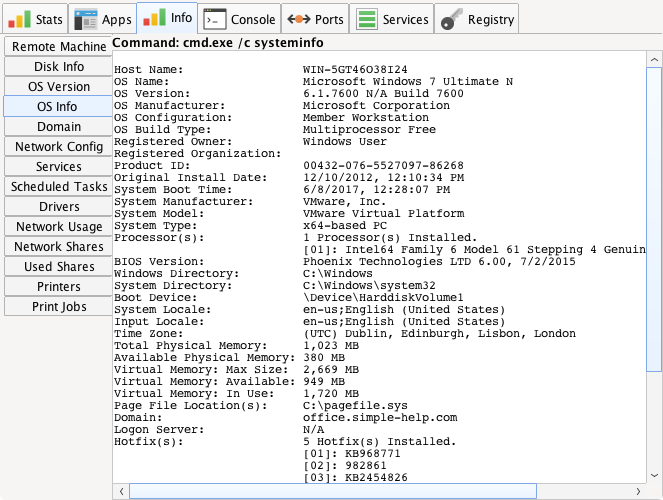The width and height of the screenshot is (663, 500).
Task: Click the horizontal scrollbar left arrow
Action: click(x=121, y=491)
